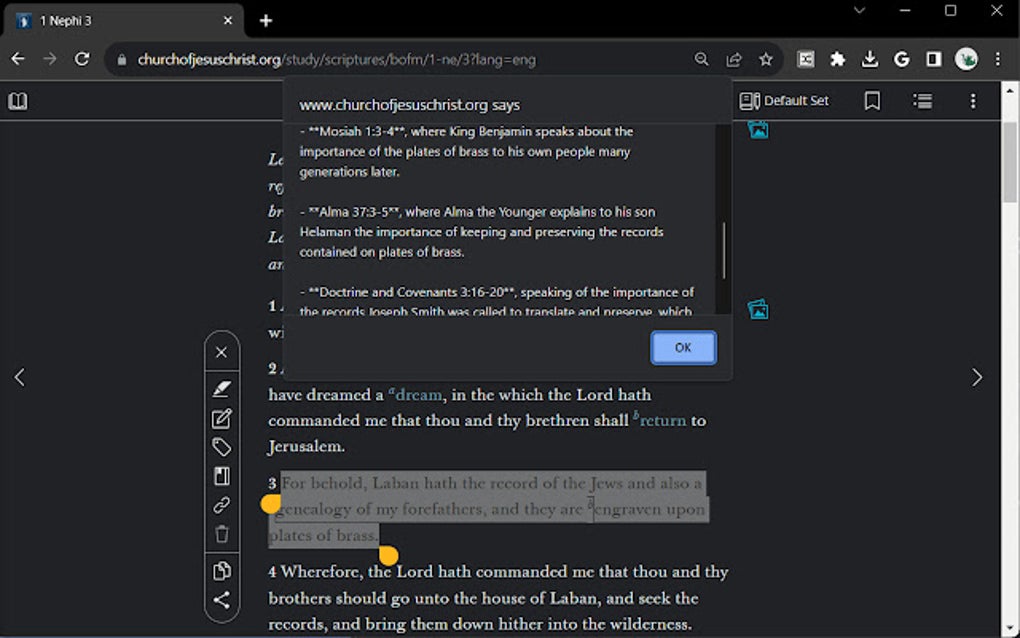
Task: Open the note editing tool
Action: (221, 418)
